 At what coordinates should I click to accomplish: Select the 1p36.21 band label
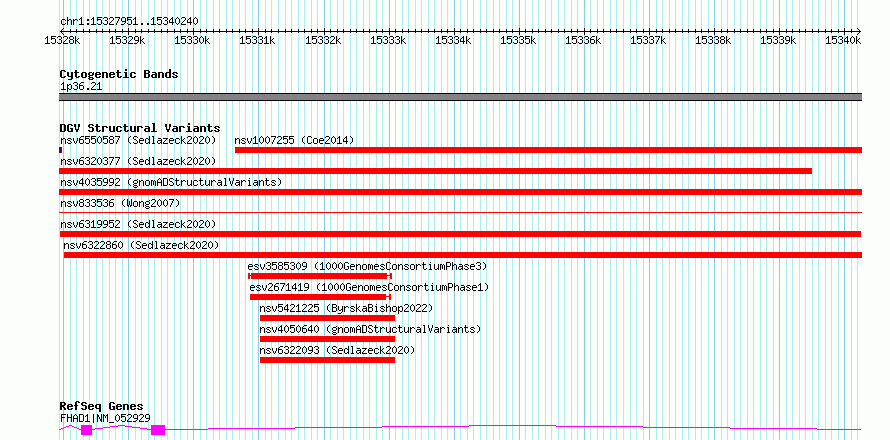click(81, 87)
